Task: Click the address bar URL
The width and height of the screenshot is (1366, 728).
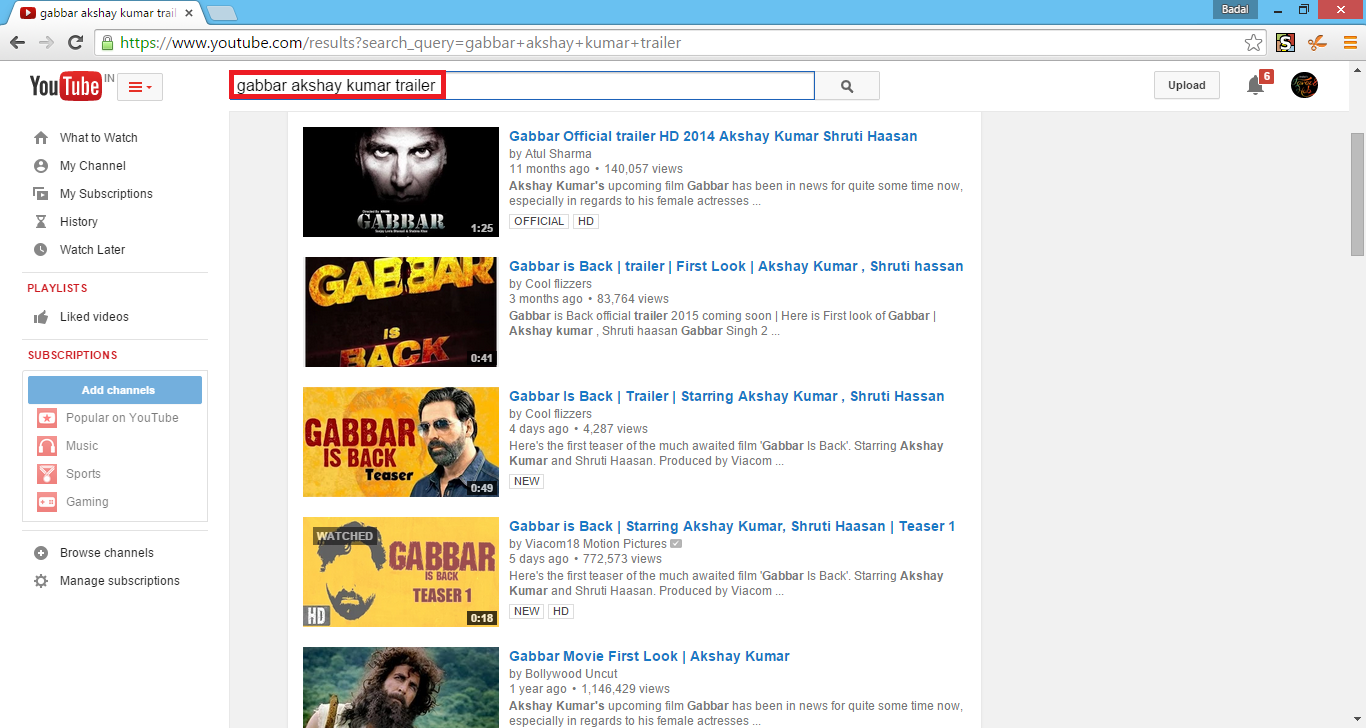Action: [x=400, y=43]
